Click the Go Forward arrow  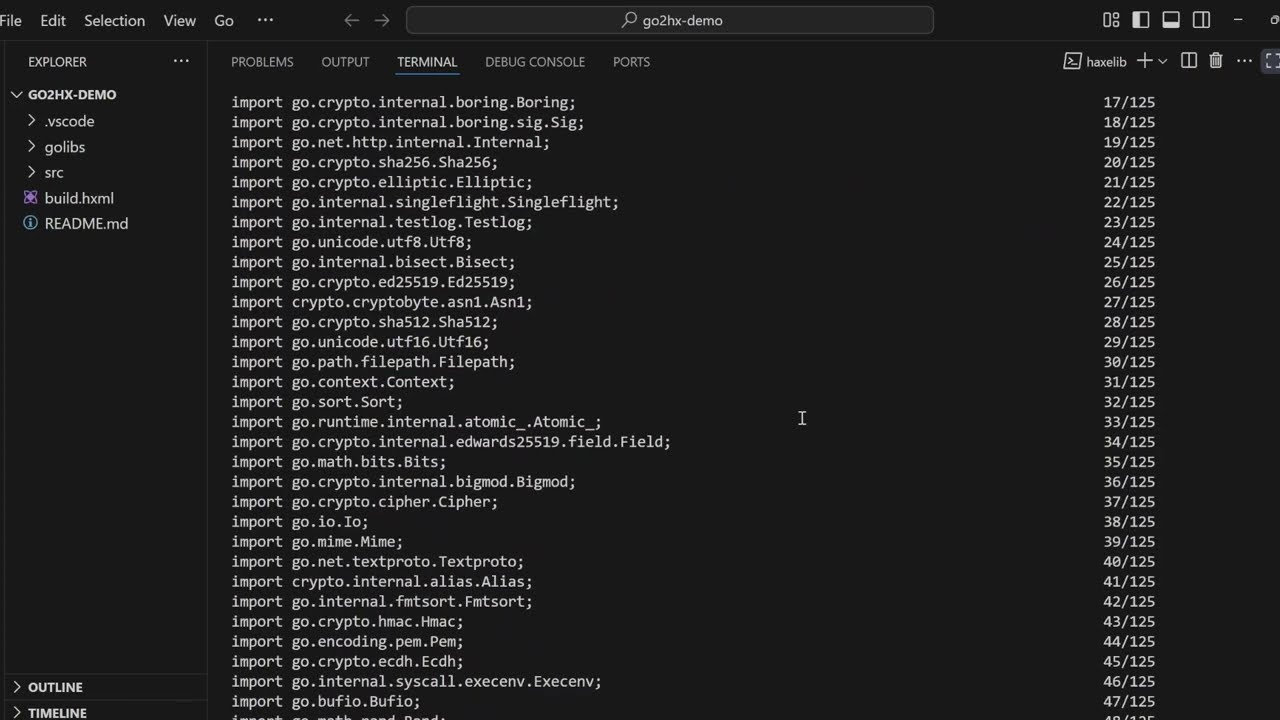click(x=382, y=20)
